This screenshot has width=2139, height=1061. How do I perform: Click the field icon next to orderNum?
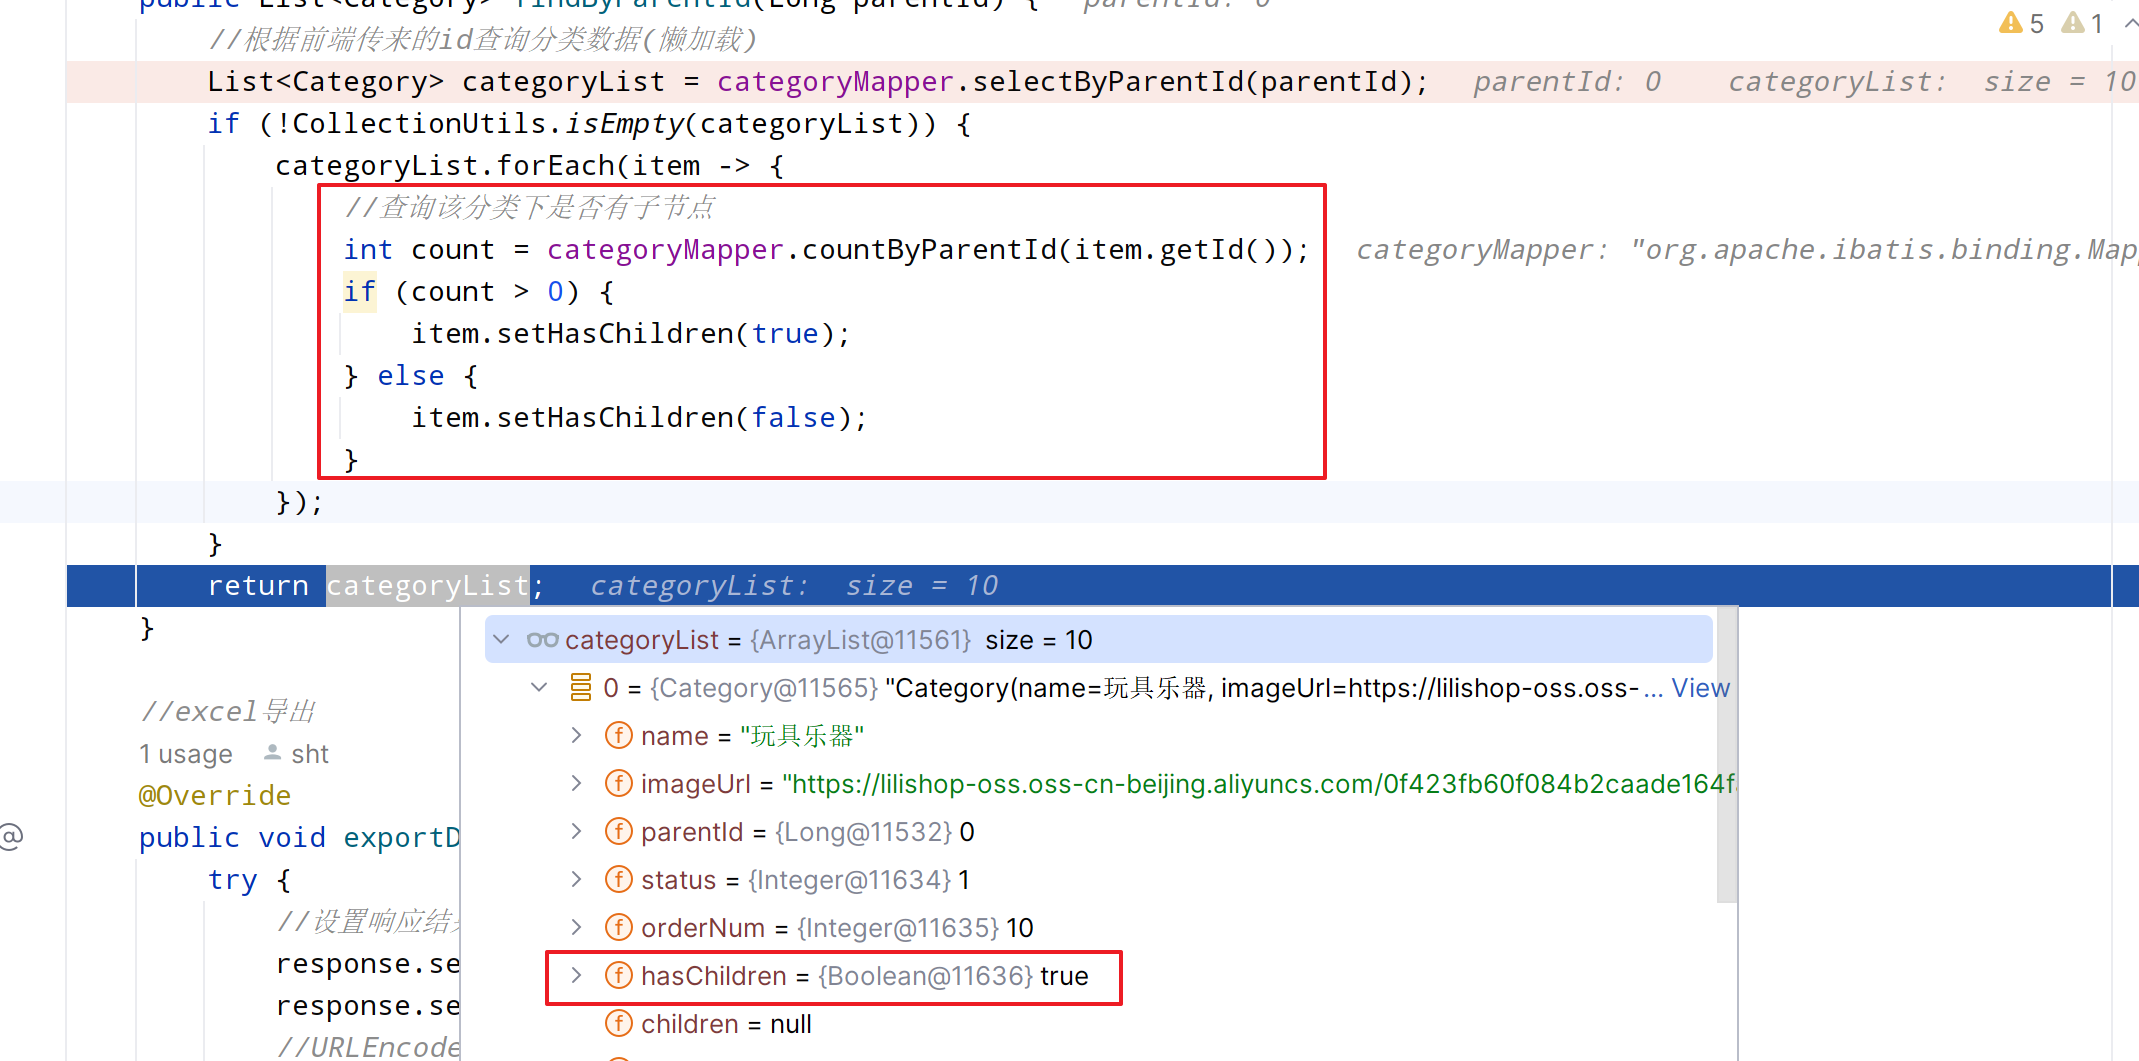619,928
